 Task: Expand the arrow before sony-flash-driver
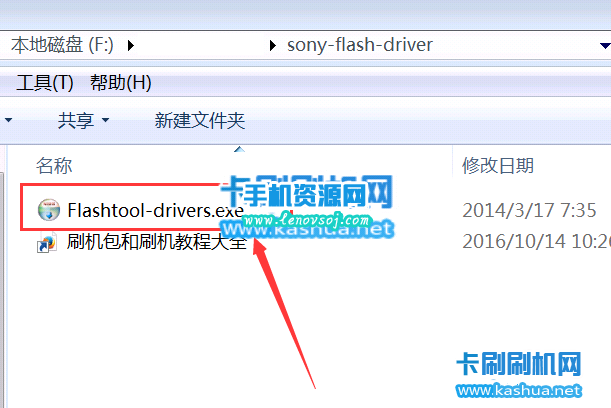pos(273,46)
